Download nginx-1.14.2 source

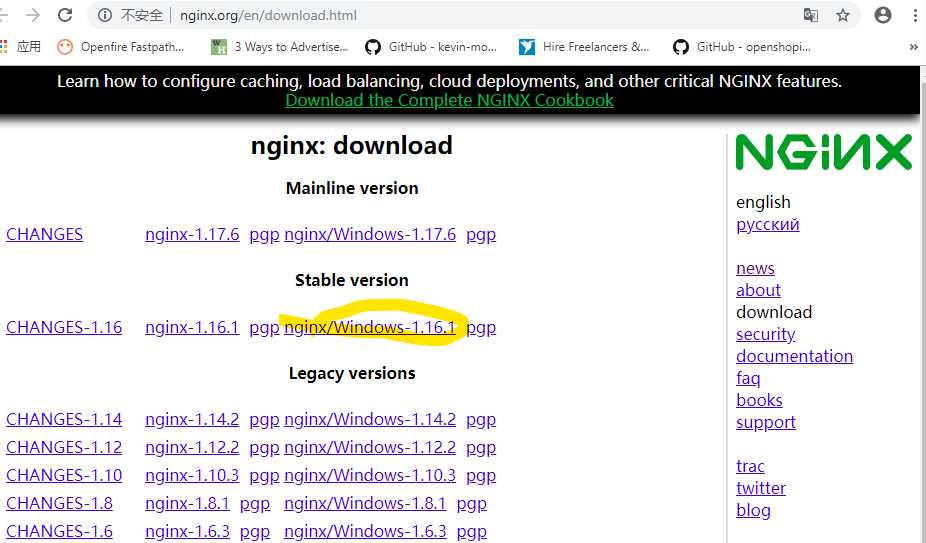point(192,420)
